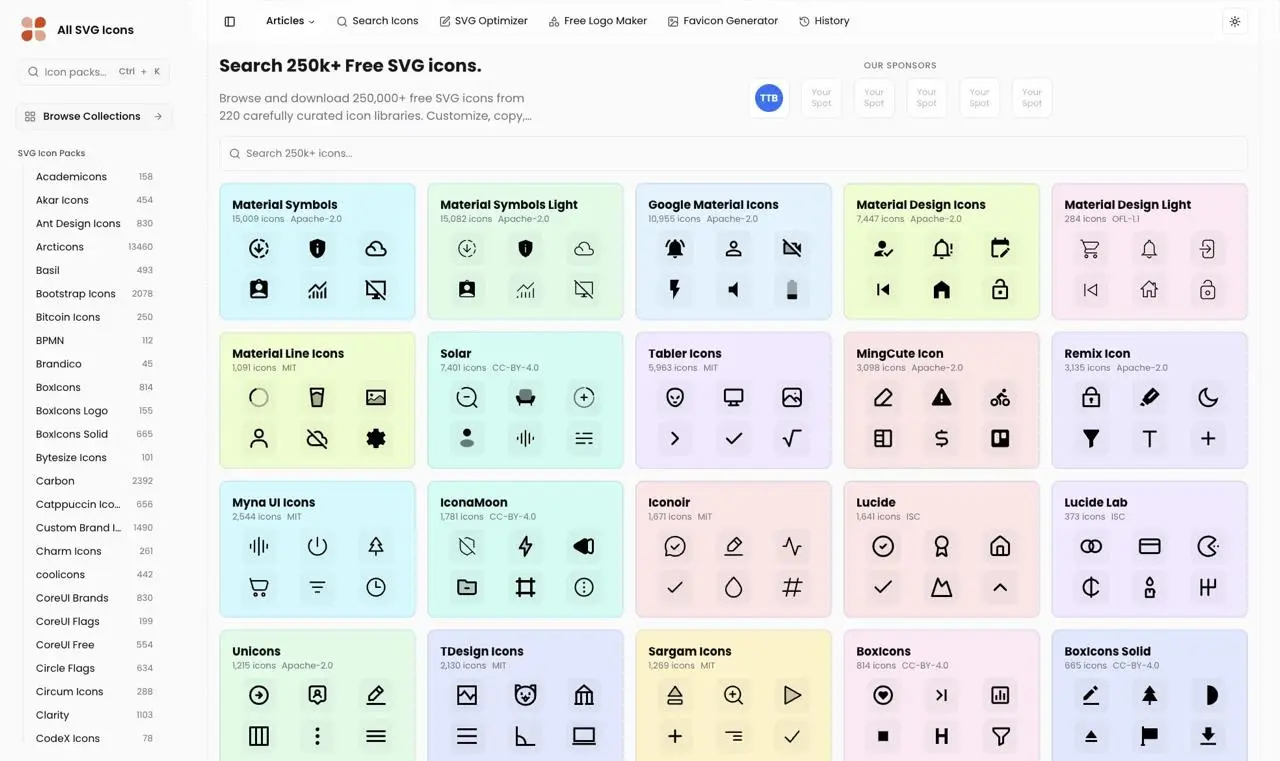Click Material Line Icons image icon
The height and width of the screenshot is (761, 1280).
(x=376, y=398)
